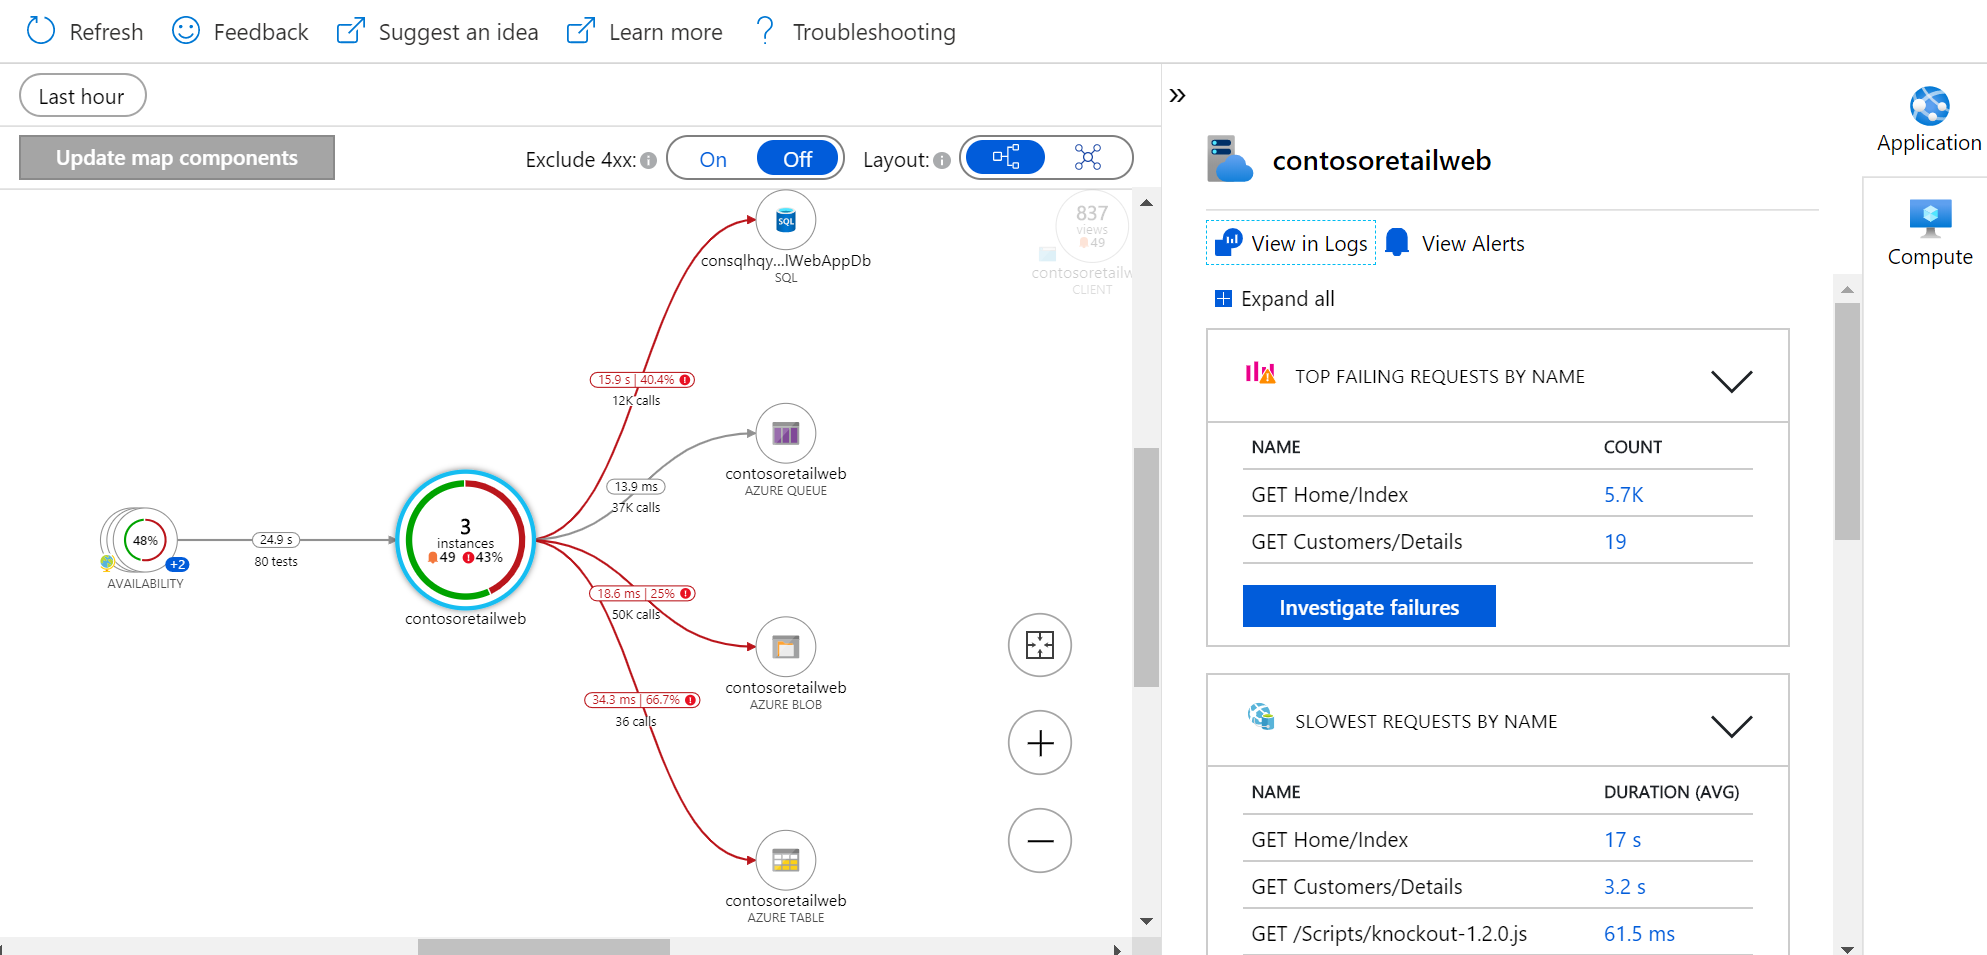The image size is (1987, 955).
Task: Click Refresh in the top toolbar
Action: tap(85, 32)
